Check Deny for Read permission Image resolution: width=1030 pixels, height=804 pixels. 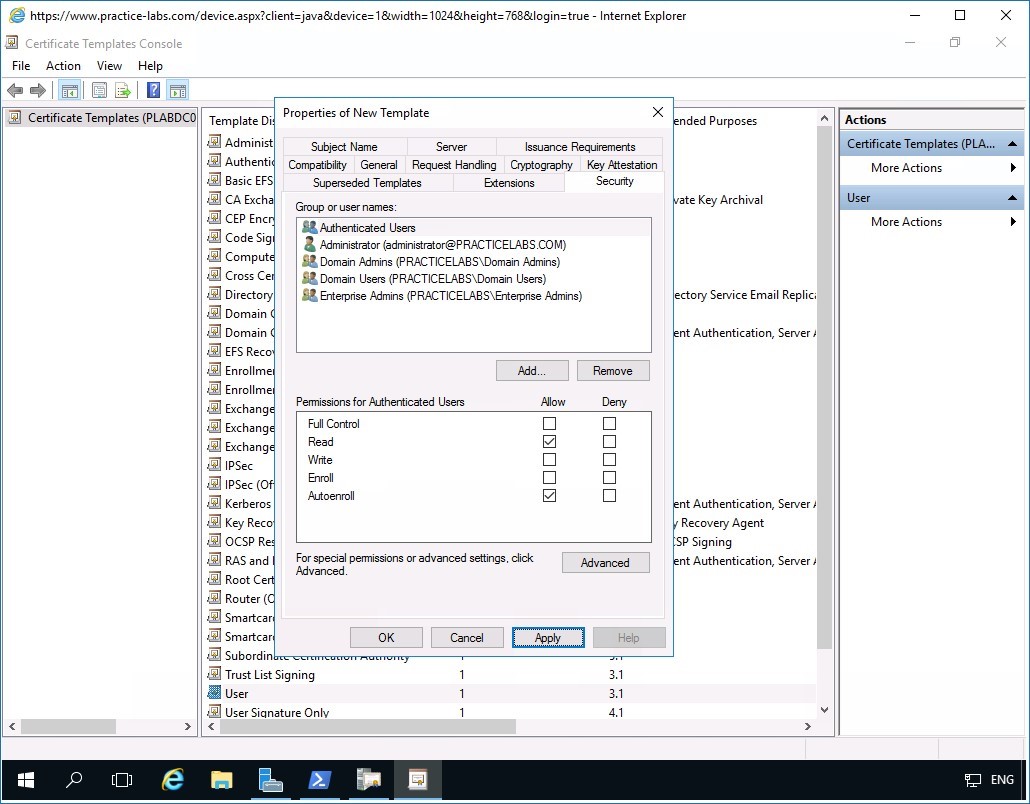pos(610,441)
